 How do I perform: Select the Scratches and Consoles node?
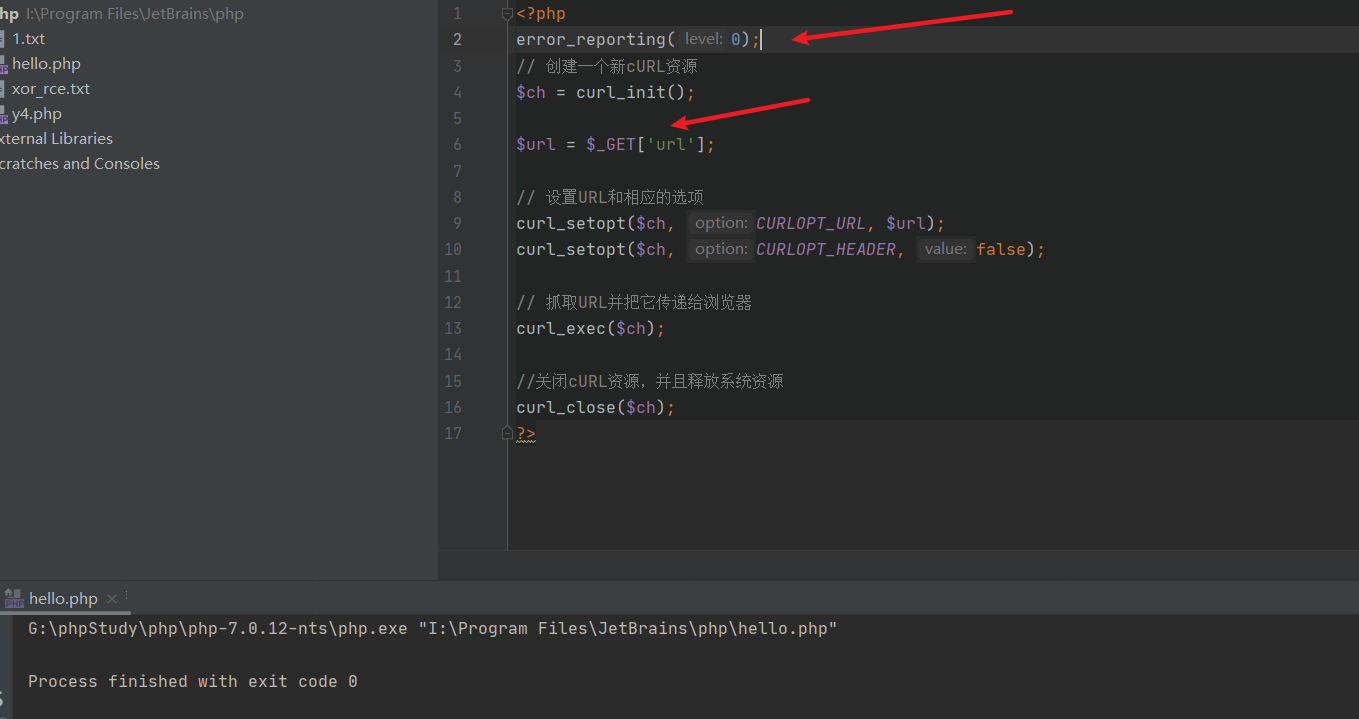[80, 164]
